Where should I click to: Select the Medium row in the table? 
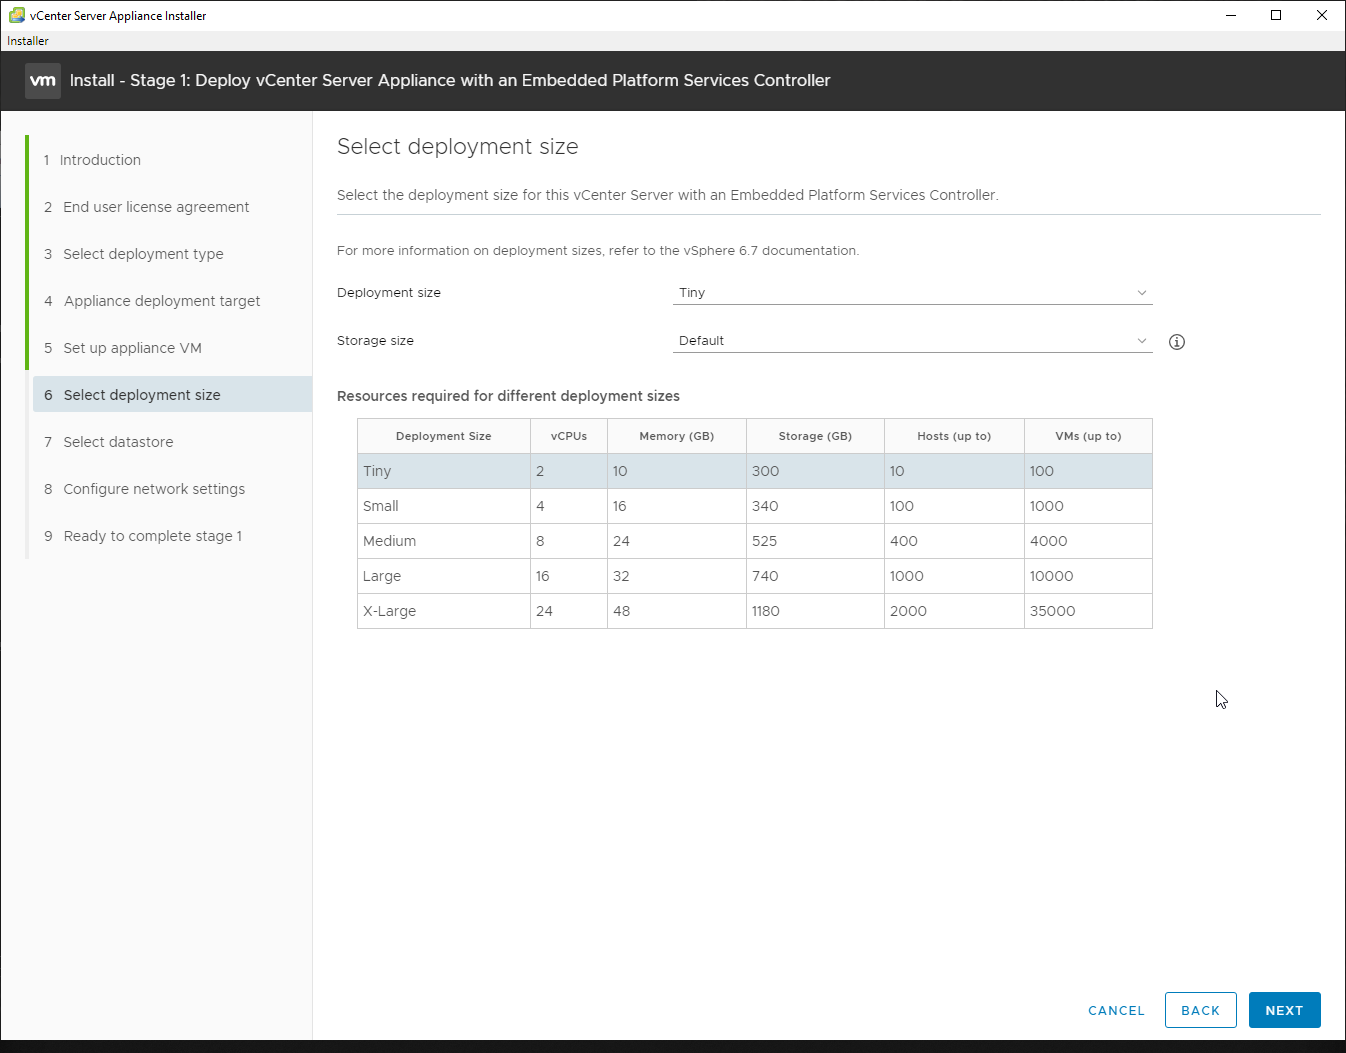pos(755,541)
